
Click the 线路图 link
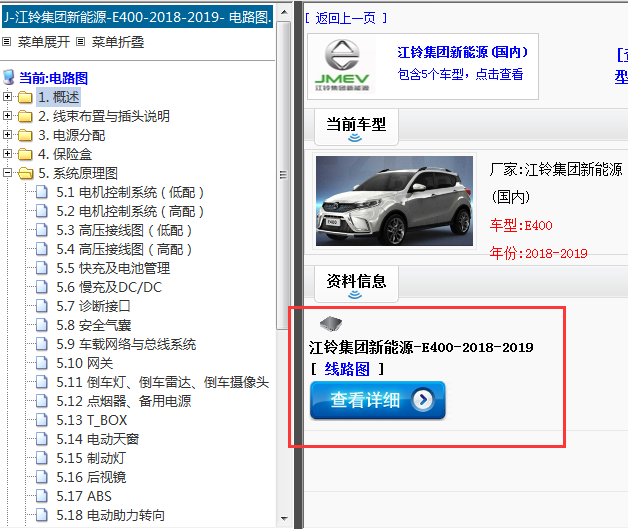tap(347, 369)
